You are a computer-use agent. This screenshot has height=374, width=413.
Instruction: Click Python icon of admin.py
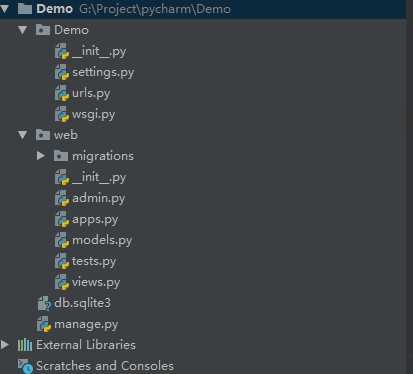(62, 198)
